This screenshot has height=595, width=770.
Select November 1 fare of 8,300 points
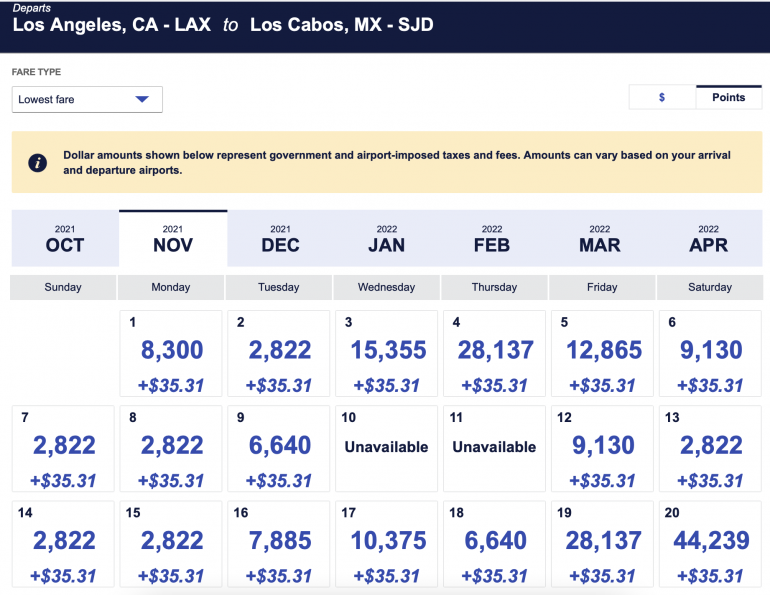171,354
